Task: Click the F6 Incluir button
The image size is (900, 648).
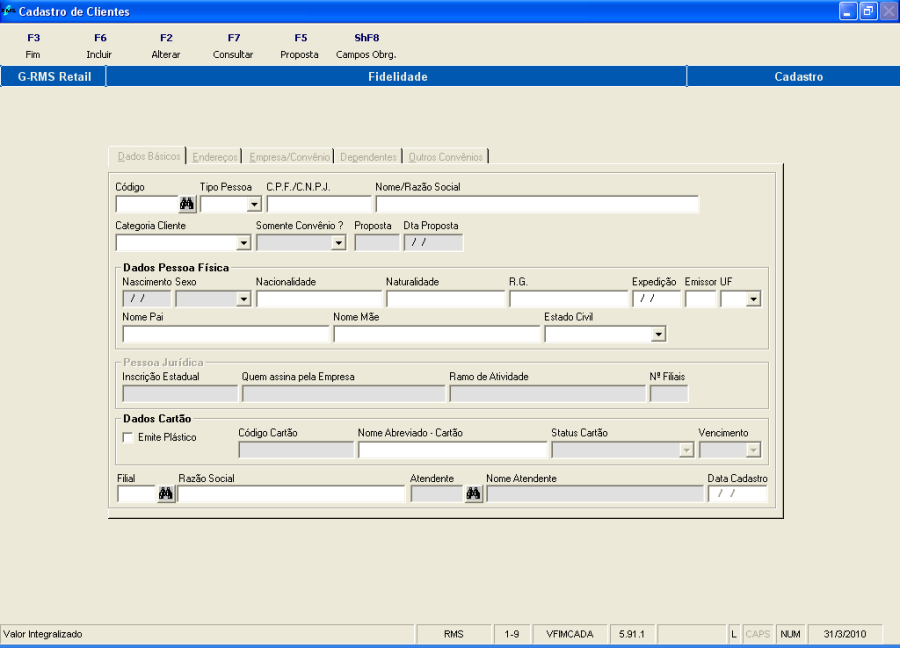Action: (x=100, y=46)
